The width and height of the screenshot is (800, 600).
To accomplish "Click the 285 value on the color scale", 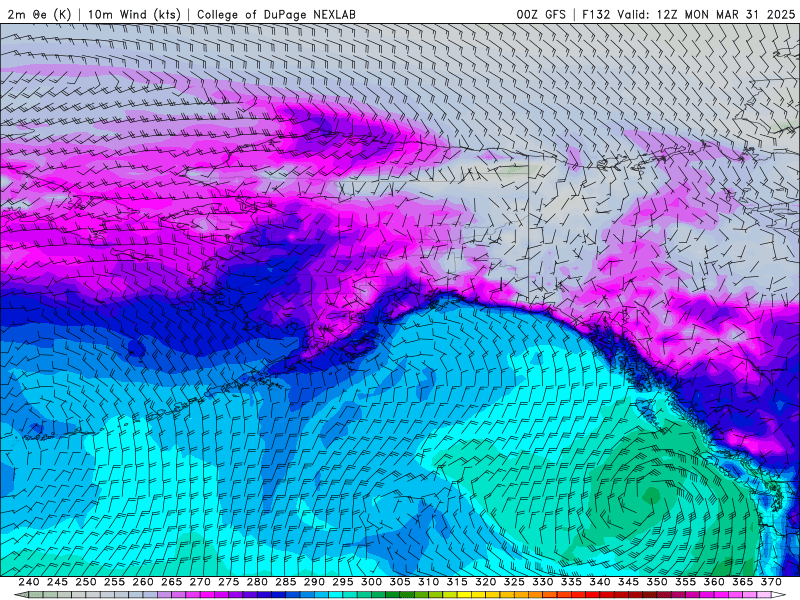I will pos(286,582).
